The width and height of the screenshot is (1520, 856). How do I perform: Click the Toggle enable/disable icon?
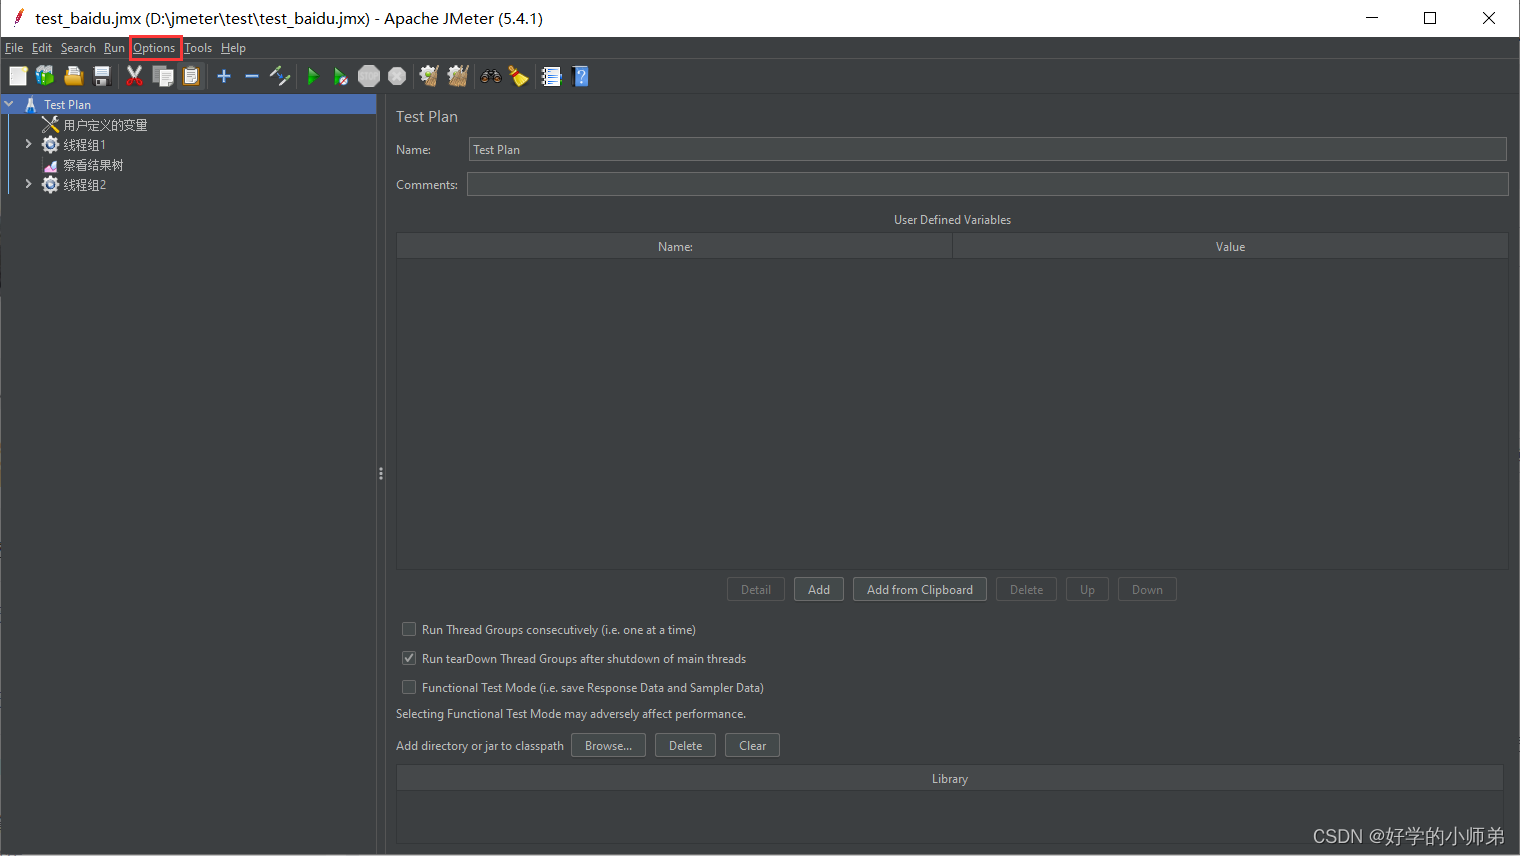click(x=280, y=76)
